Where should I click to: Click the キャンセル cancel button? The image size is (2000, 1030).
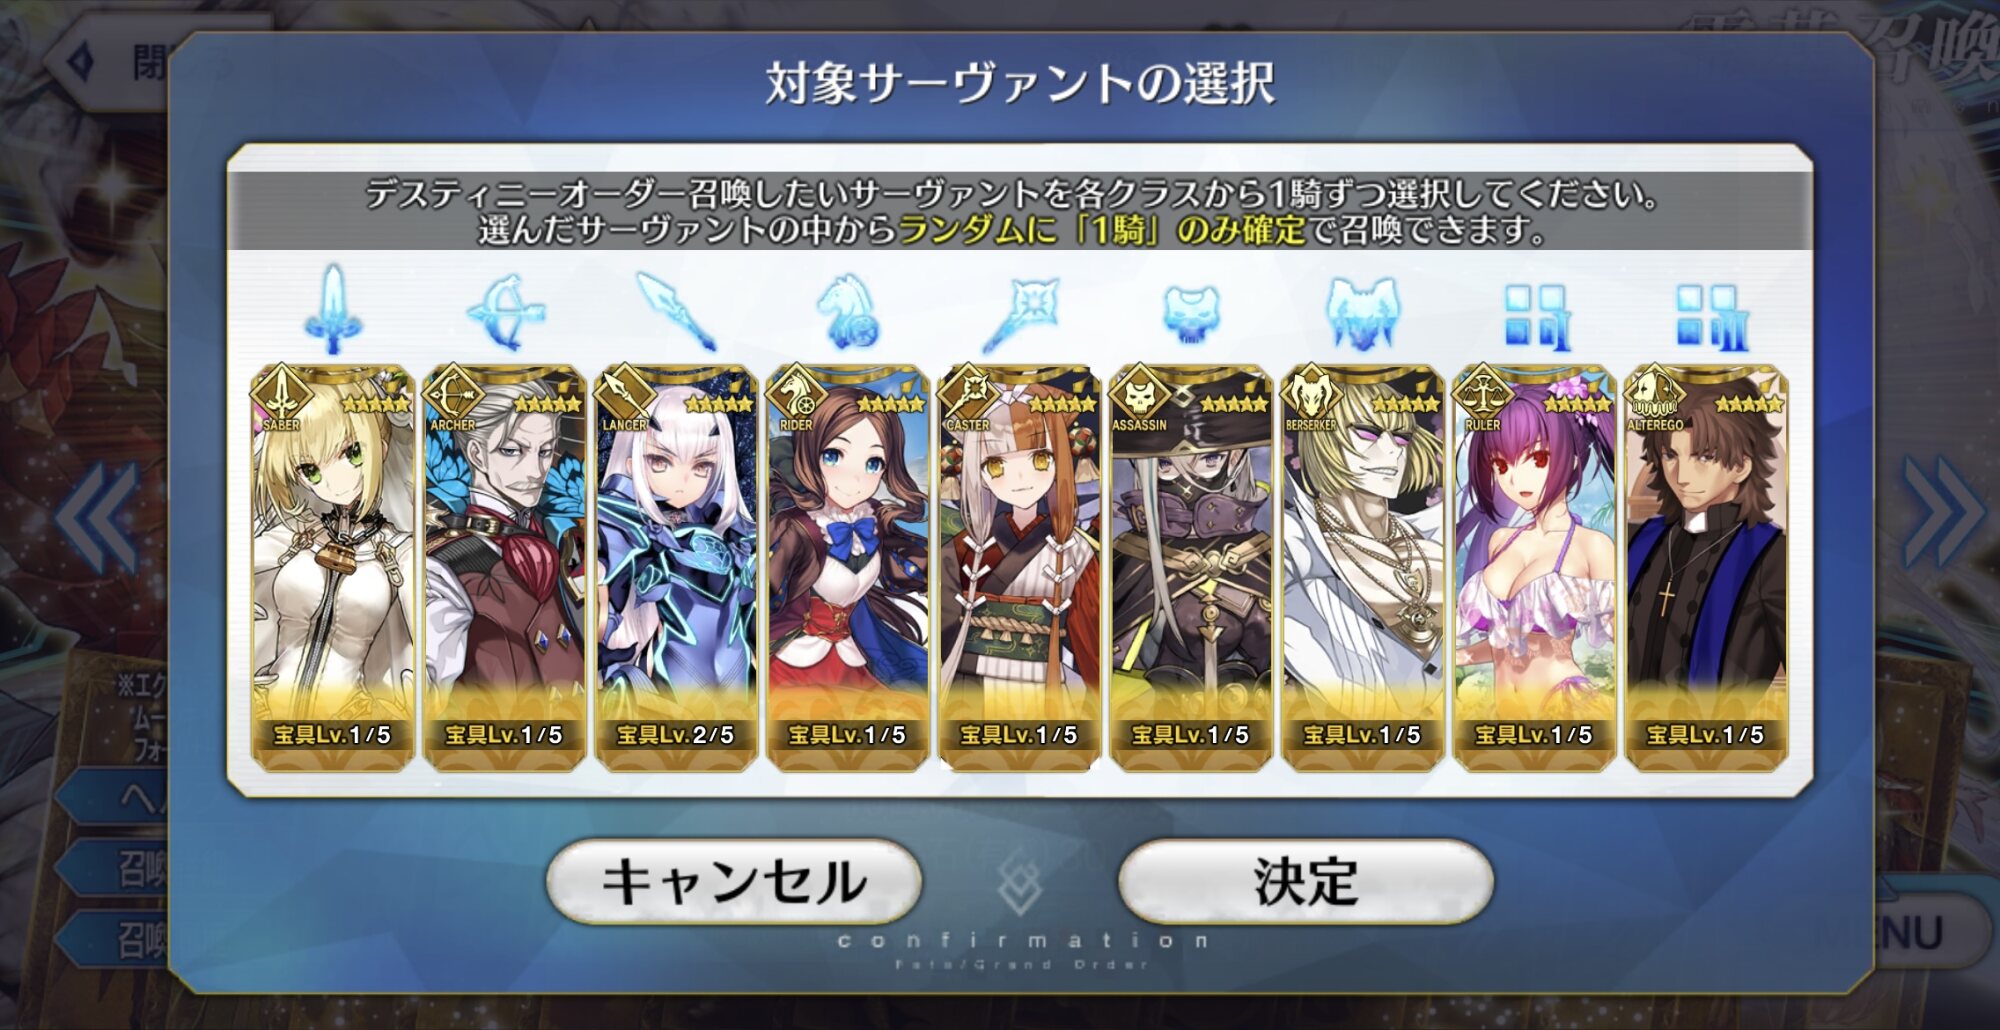(733, 881)
